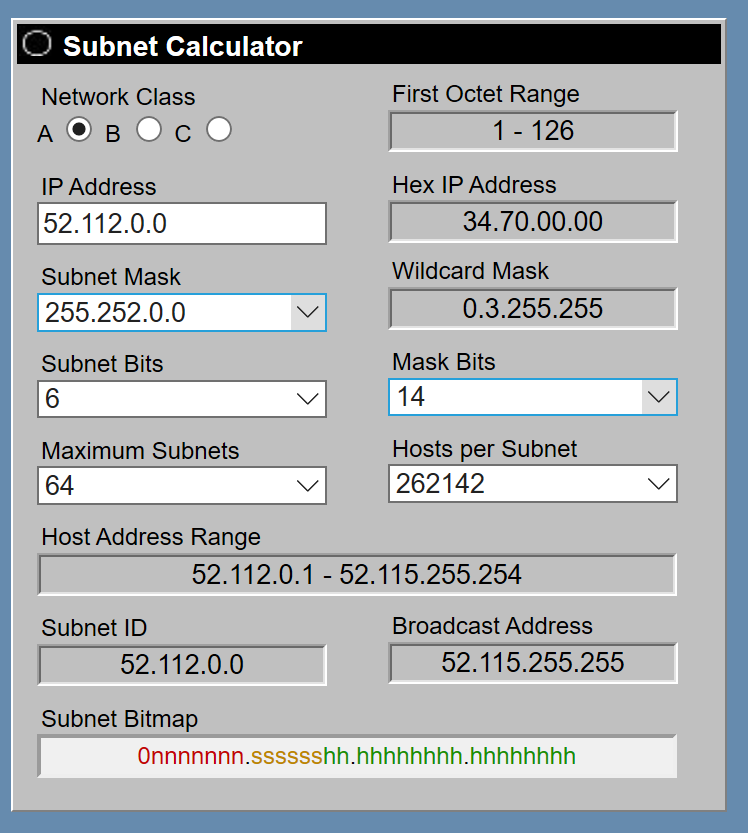Click the Hosts per Subnet label

tap(484, 449)
